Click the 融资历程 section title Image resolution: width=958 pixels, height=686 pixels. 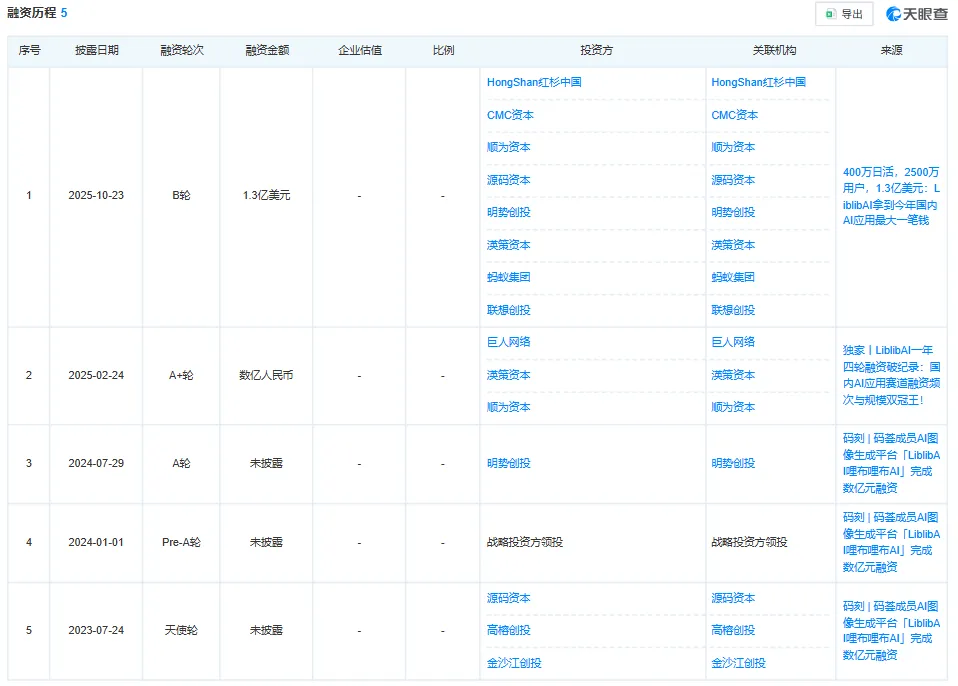[32, 13]
